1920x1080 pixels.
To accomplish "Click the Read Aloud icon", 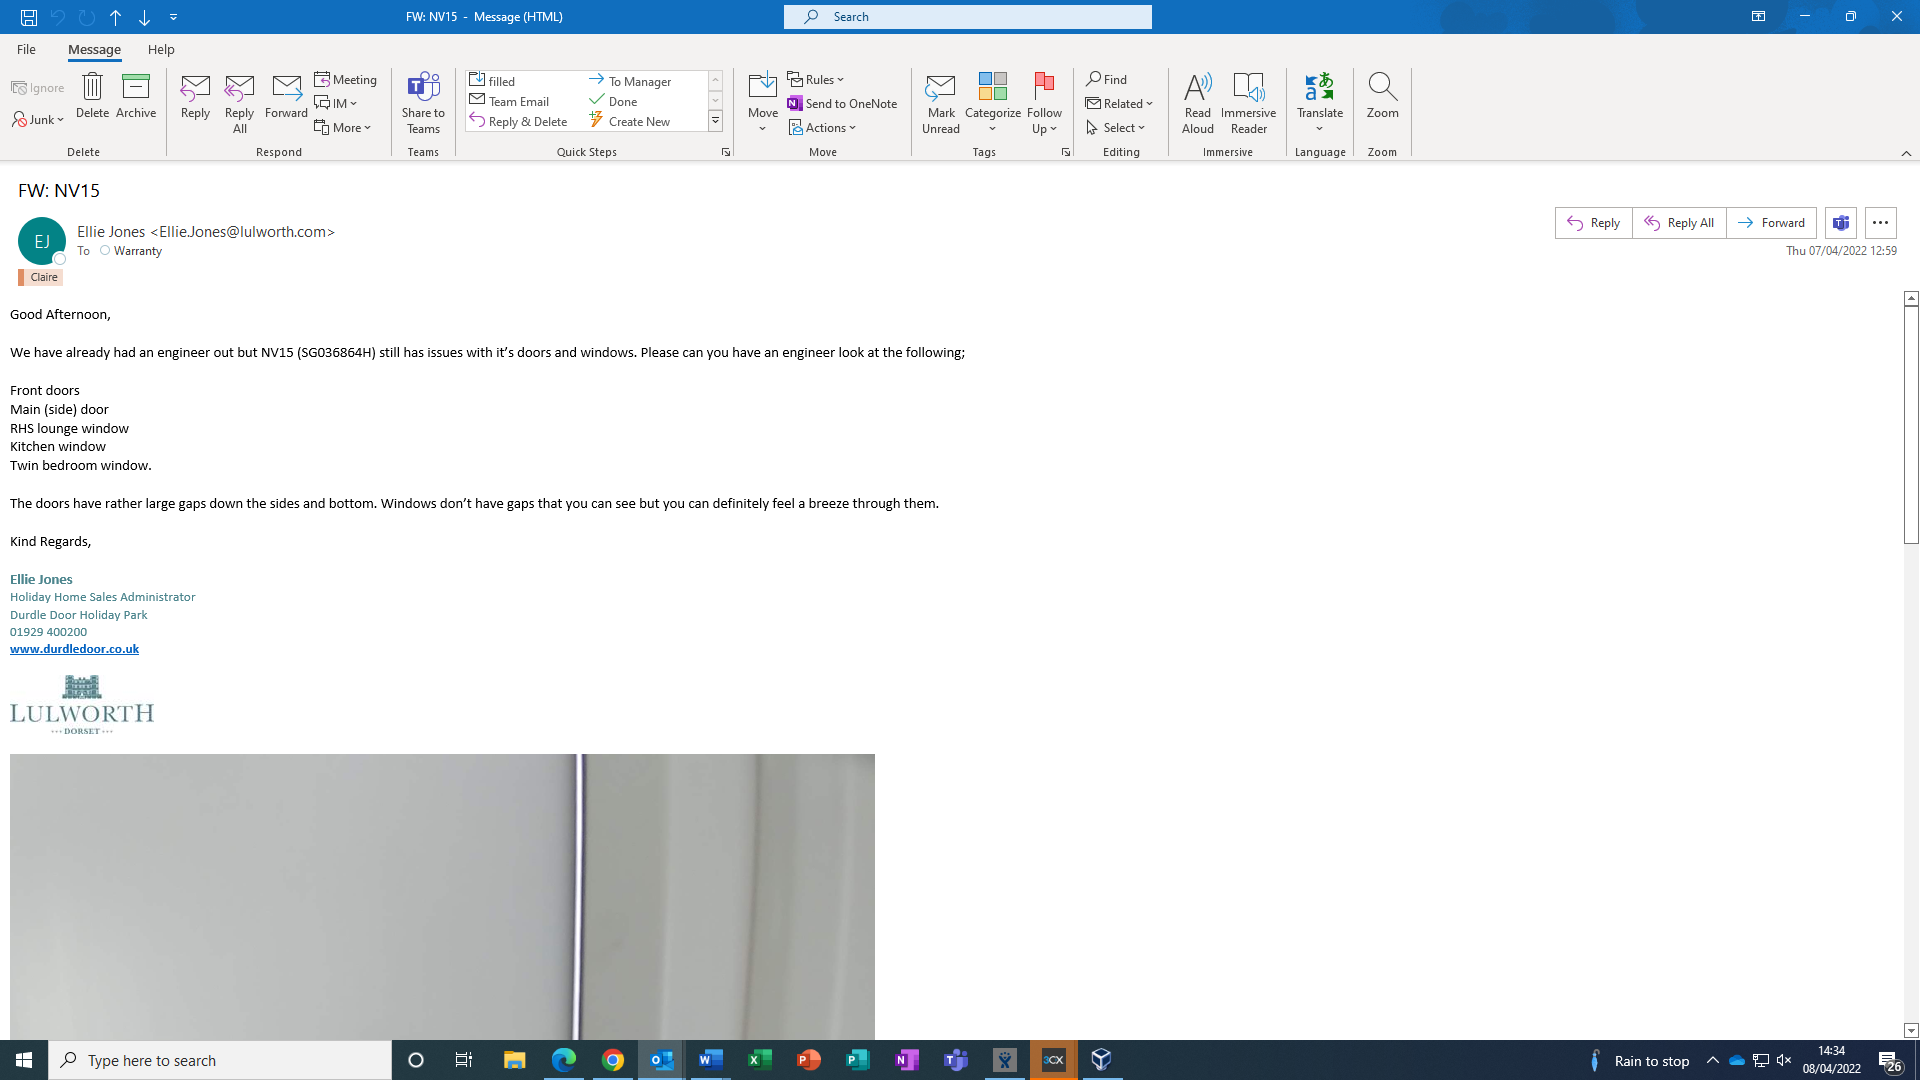I will [x=1197, y=88].
